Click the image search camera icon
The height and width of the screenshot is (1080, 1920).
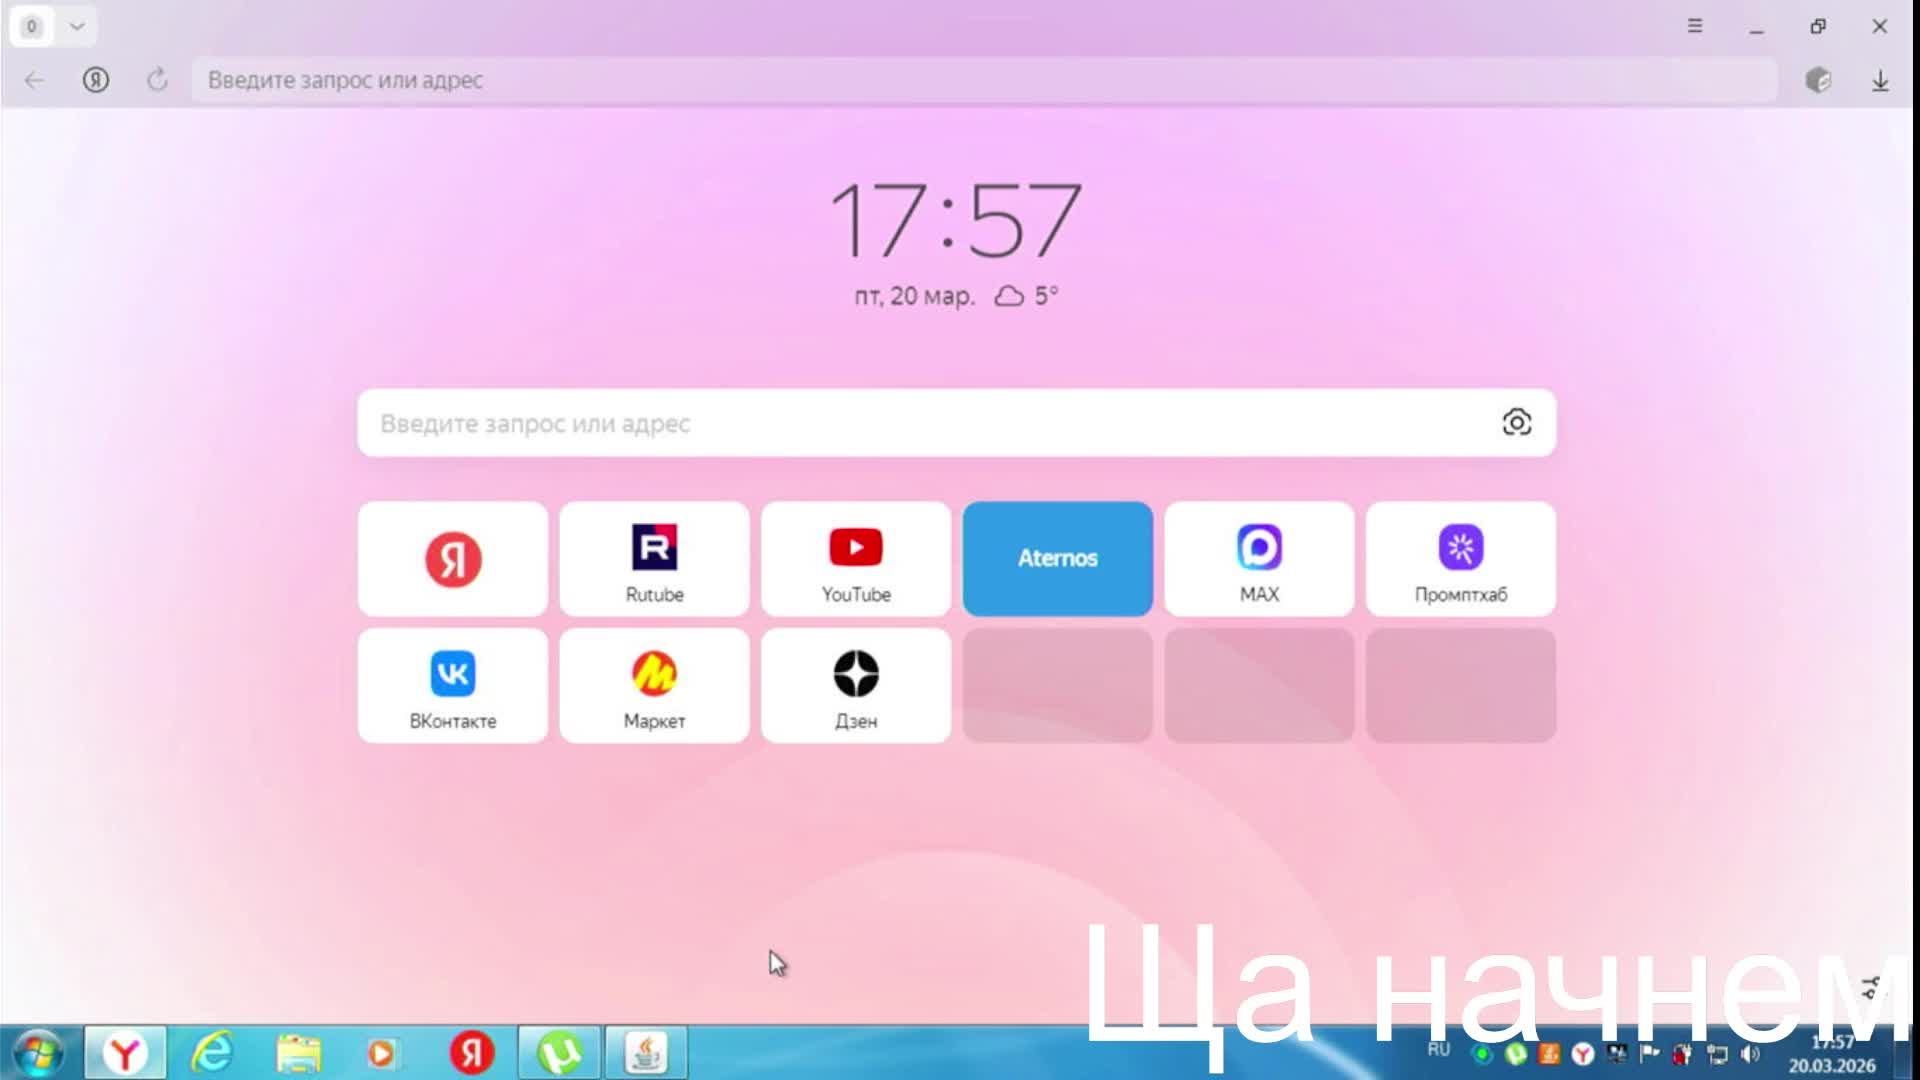click(1516, 422)
